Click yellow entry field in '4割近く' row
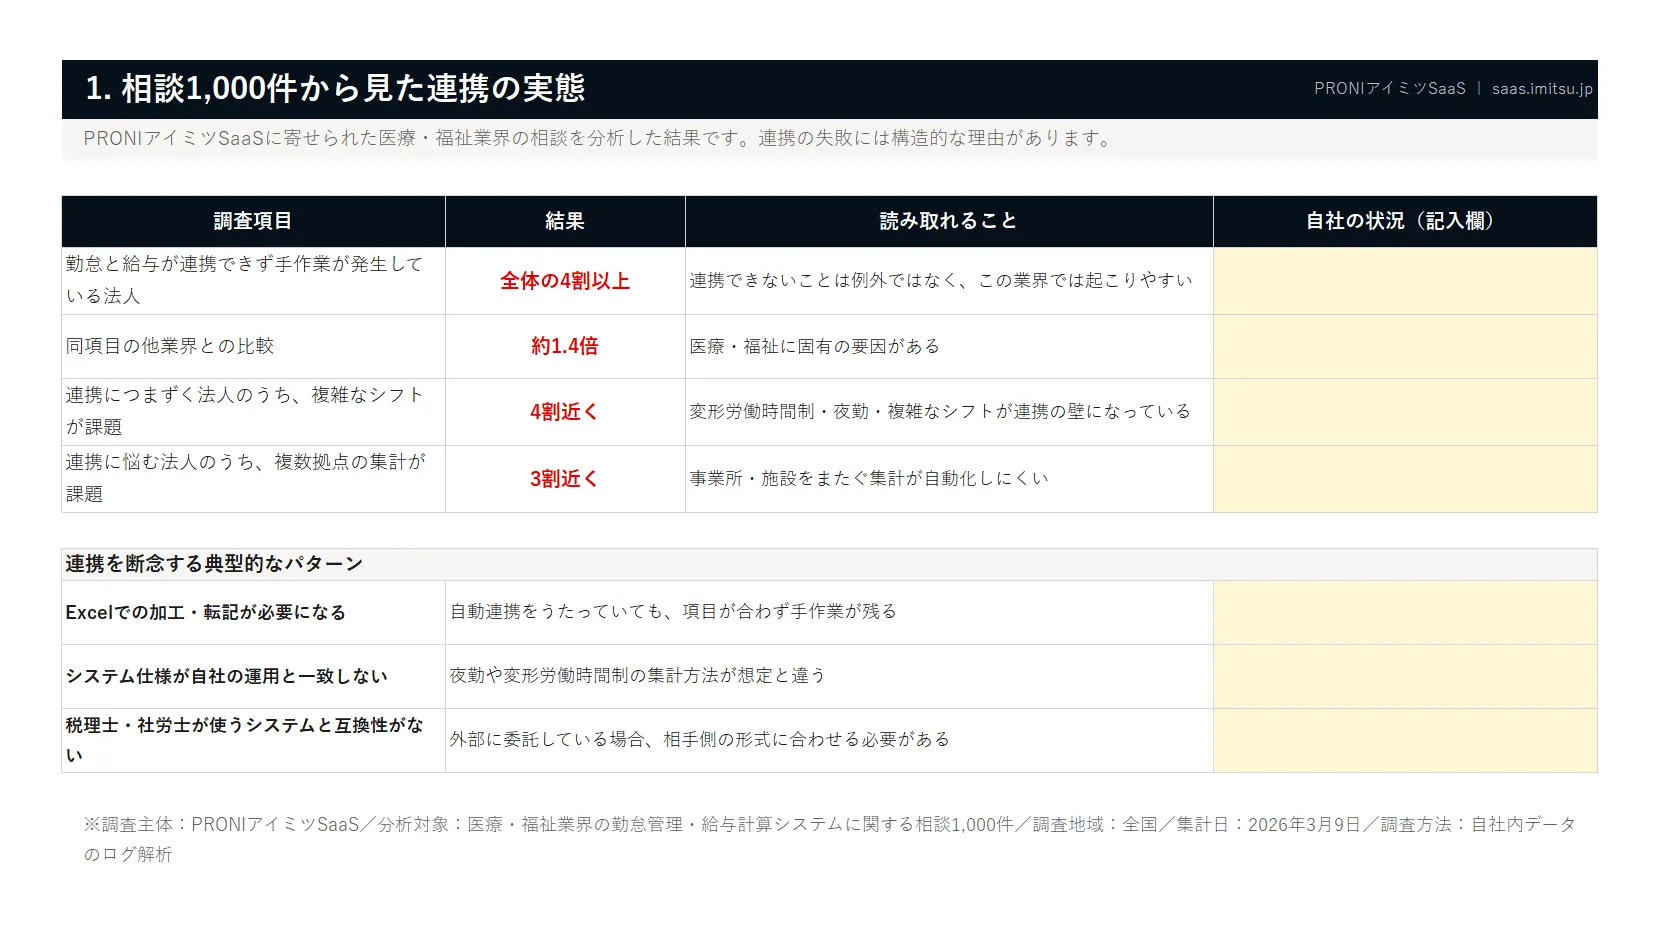The height and width of the screenshot is (933, 1659). click(x=1405, y=412)
